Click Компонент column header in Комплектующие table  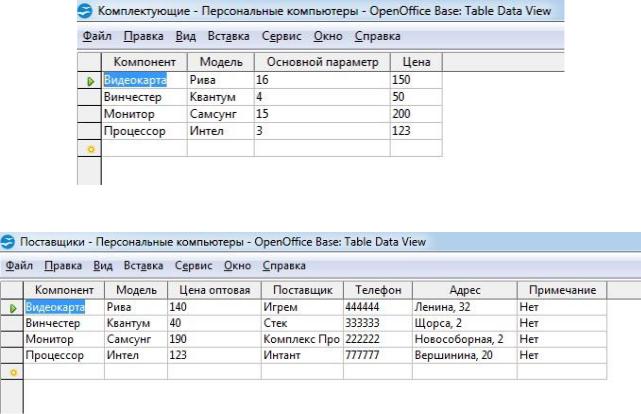pyautogui.click(x=144, y=62)
